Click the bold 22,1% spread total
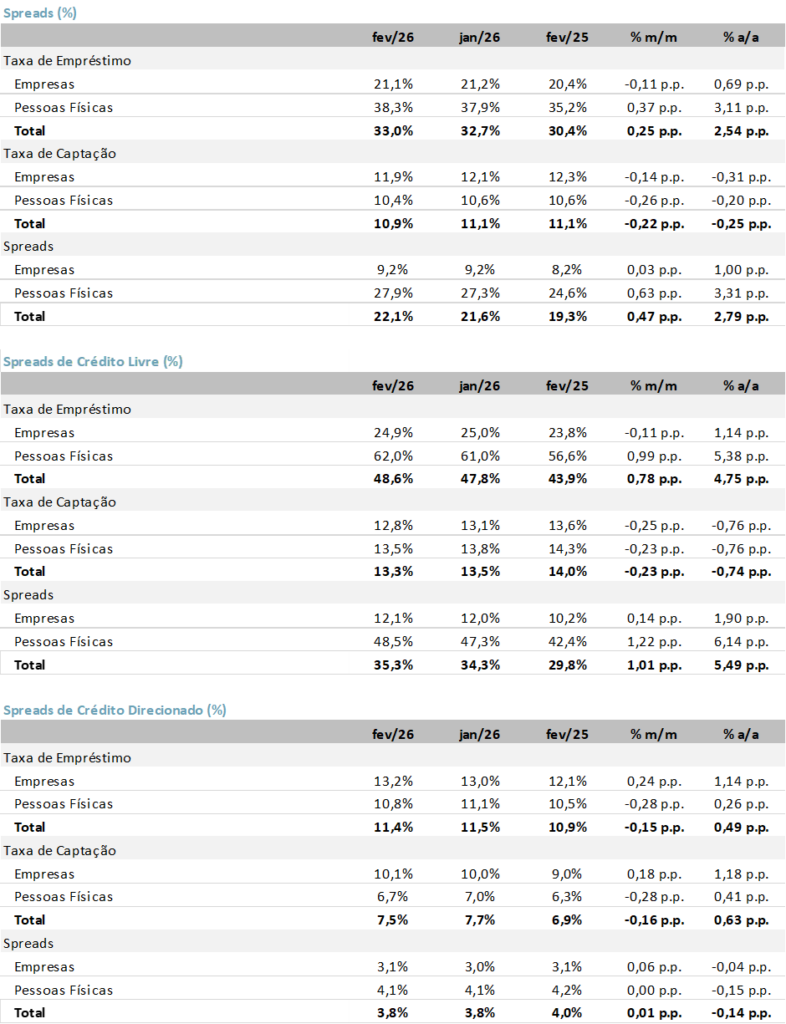 393,316
